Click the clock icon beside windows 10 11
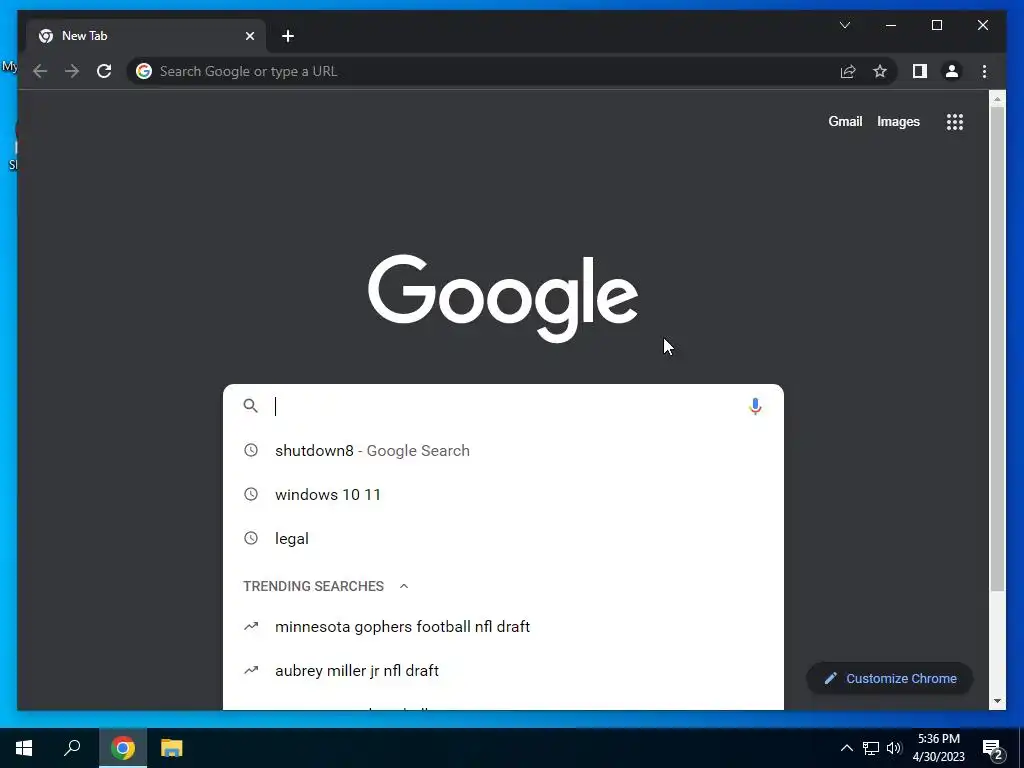Viewport: 1024px width, 768px height. pyautogui.click(x=251, y=494)
